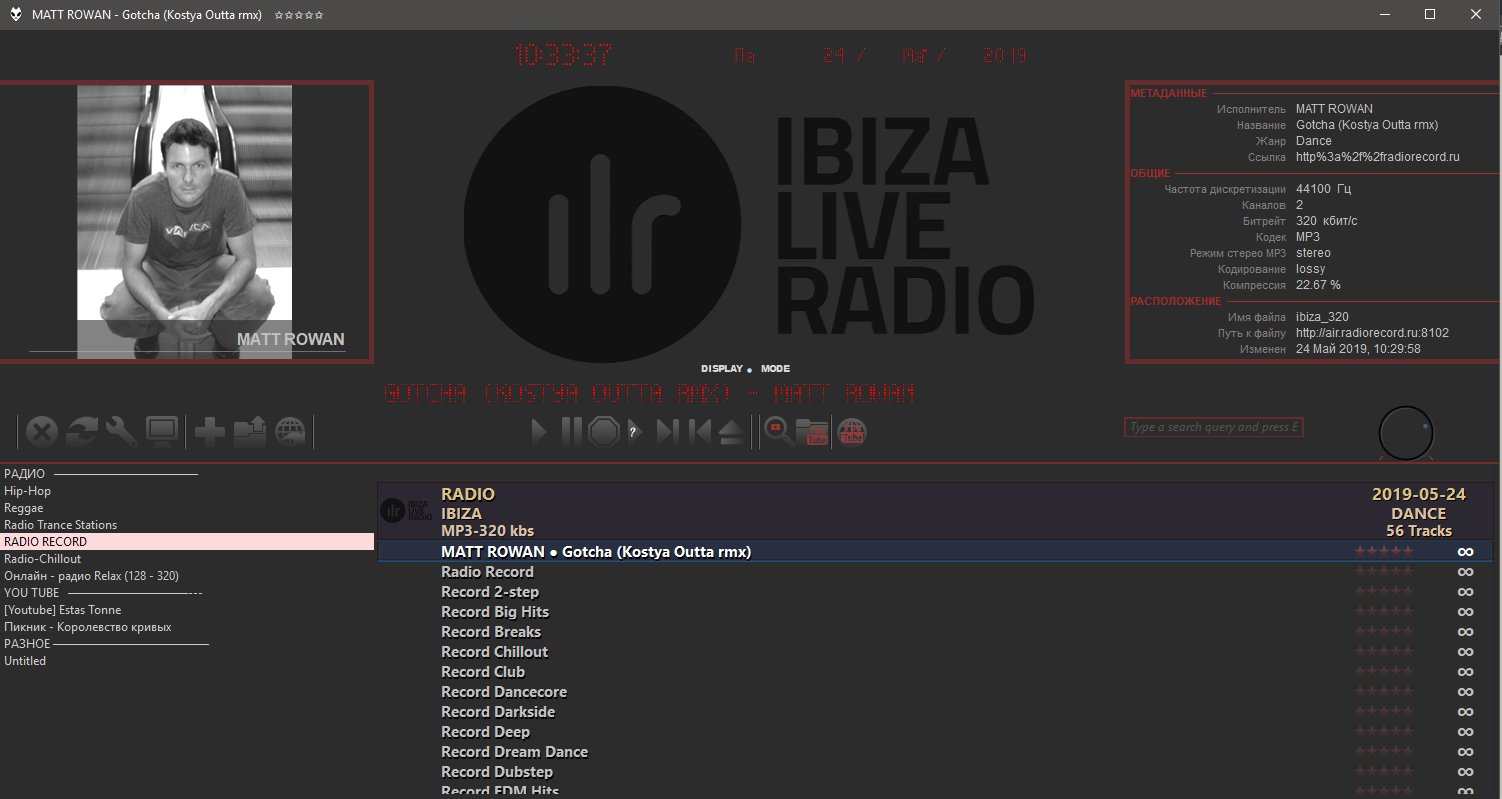Toggle the DISPLAY MODE switch
1502x799 pixels.
(x=749, y=369)
